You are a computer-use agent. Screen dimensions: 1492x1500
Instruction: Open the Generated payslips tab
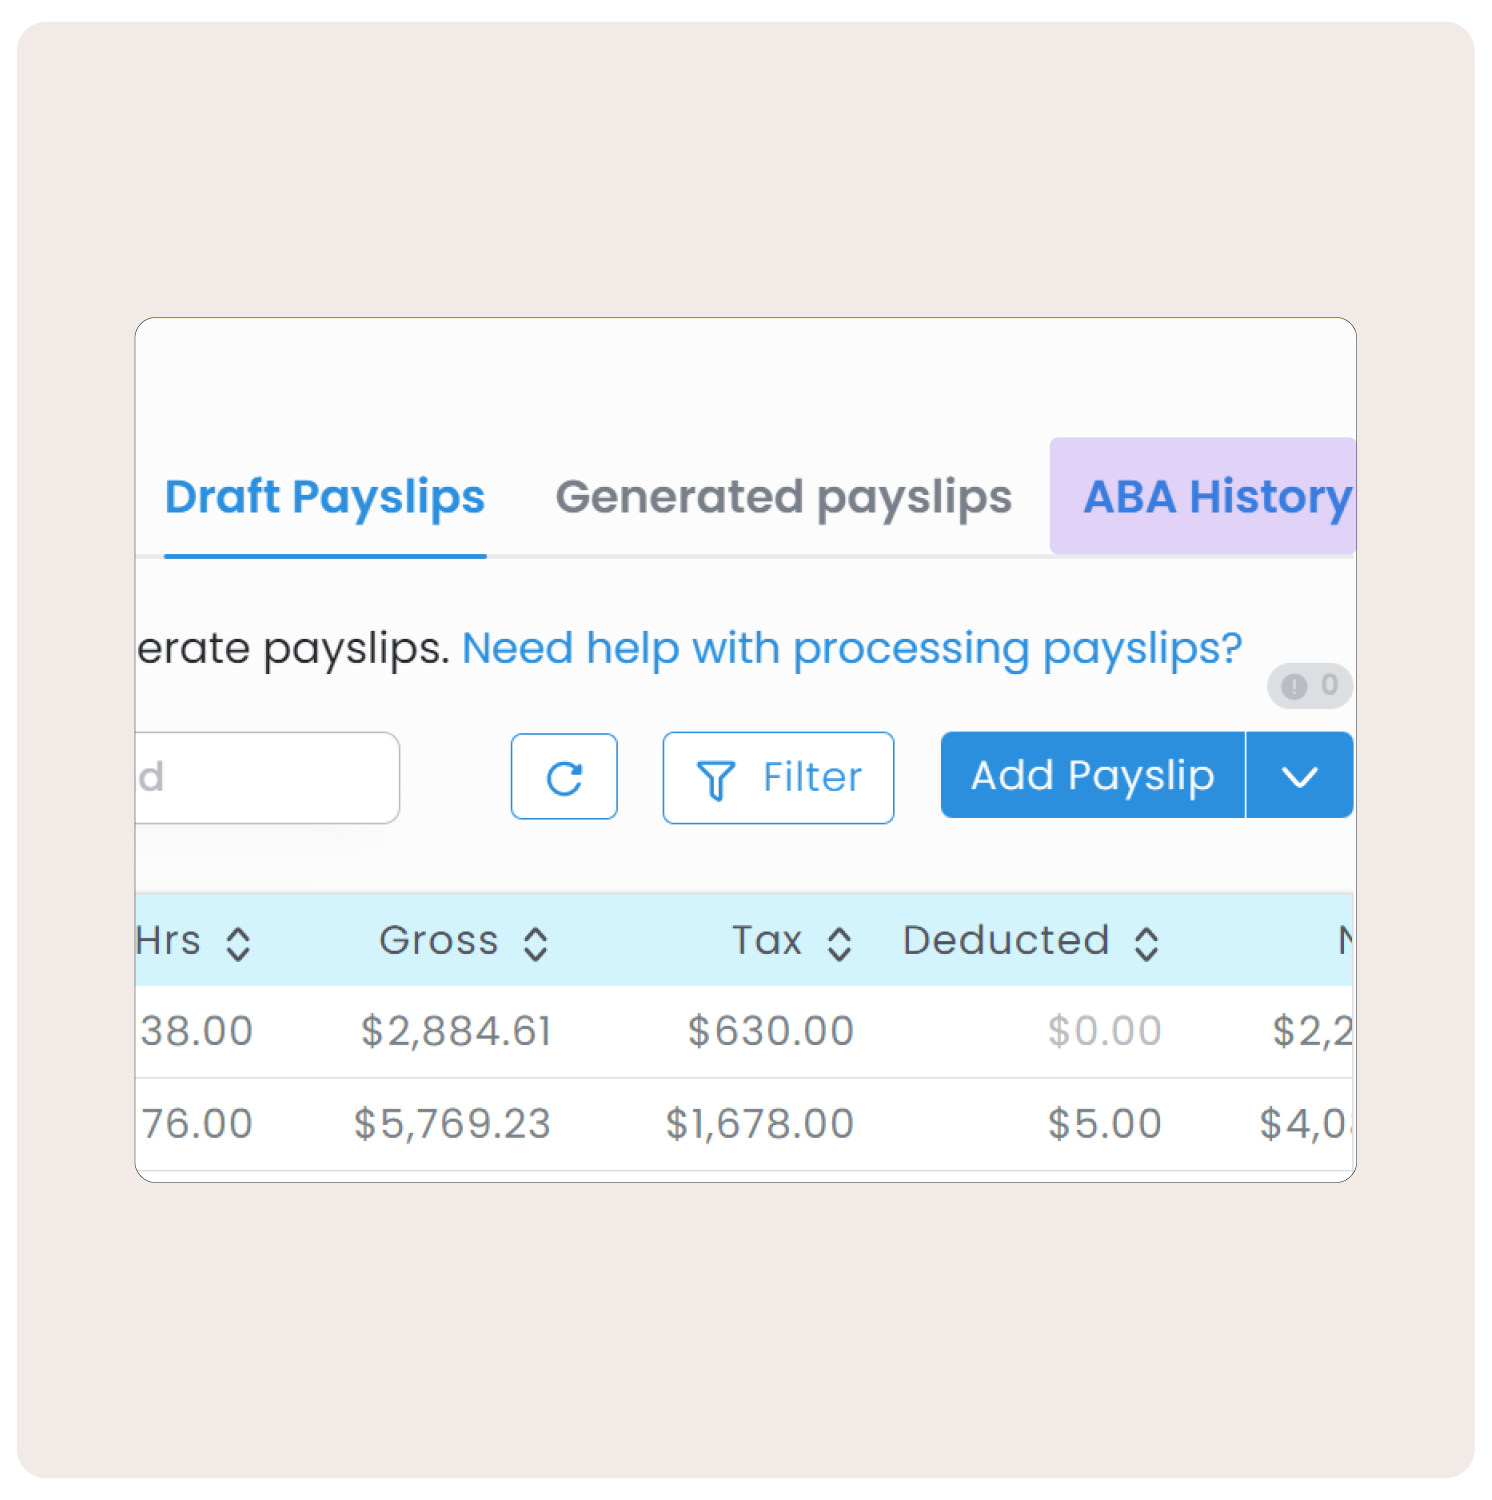click(783, 497)
